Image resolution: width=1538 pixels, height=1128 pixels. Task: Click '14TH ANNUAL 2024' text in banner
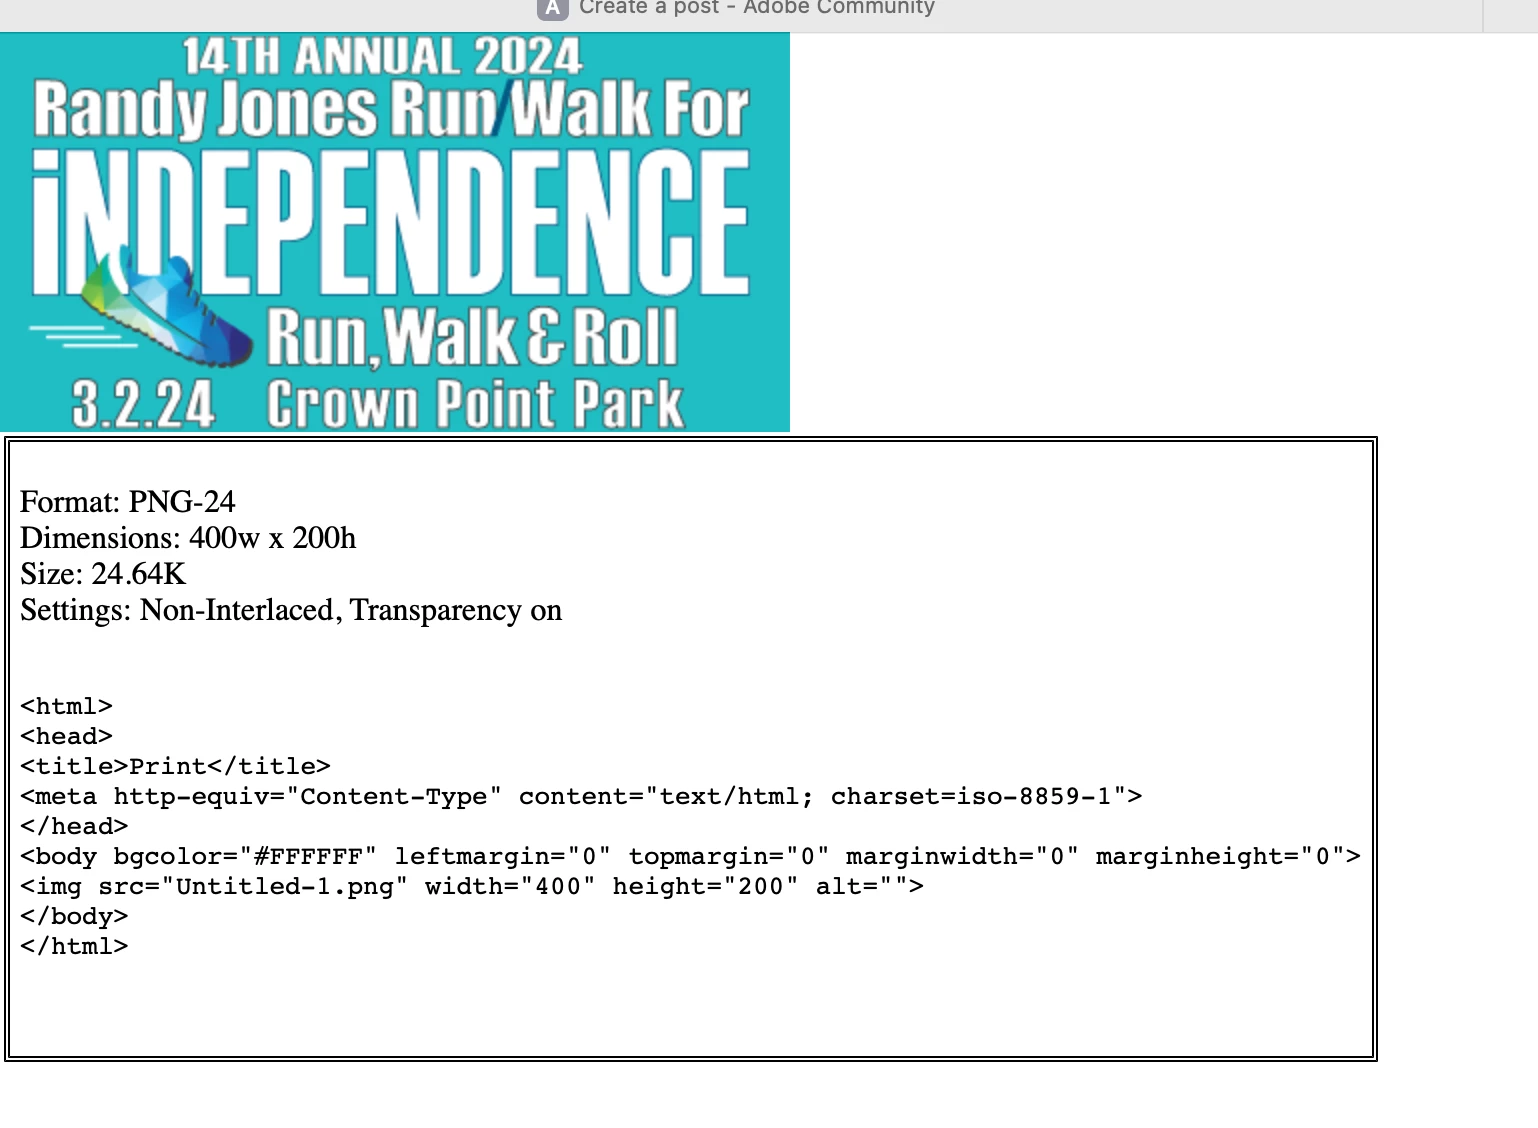[x=382, y=56]
